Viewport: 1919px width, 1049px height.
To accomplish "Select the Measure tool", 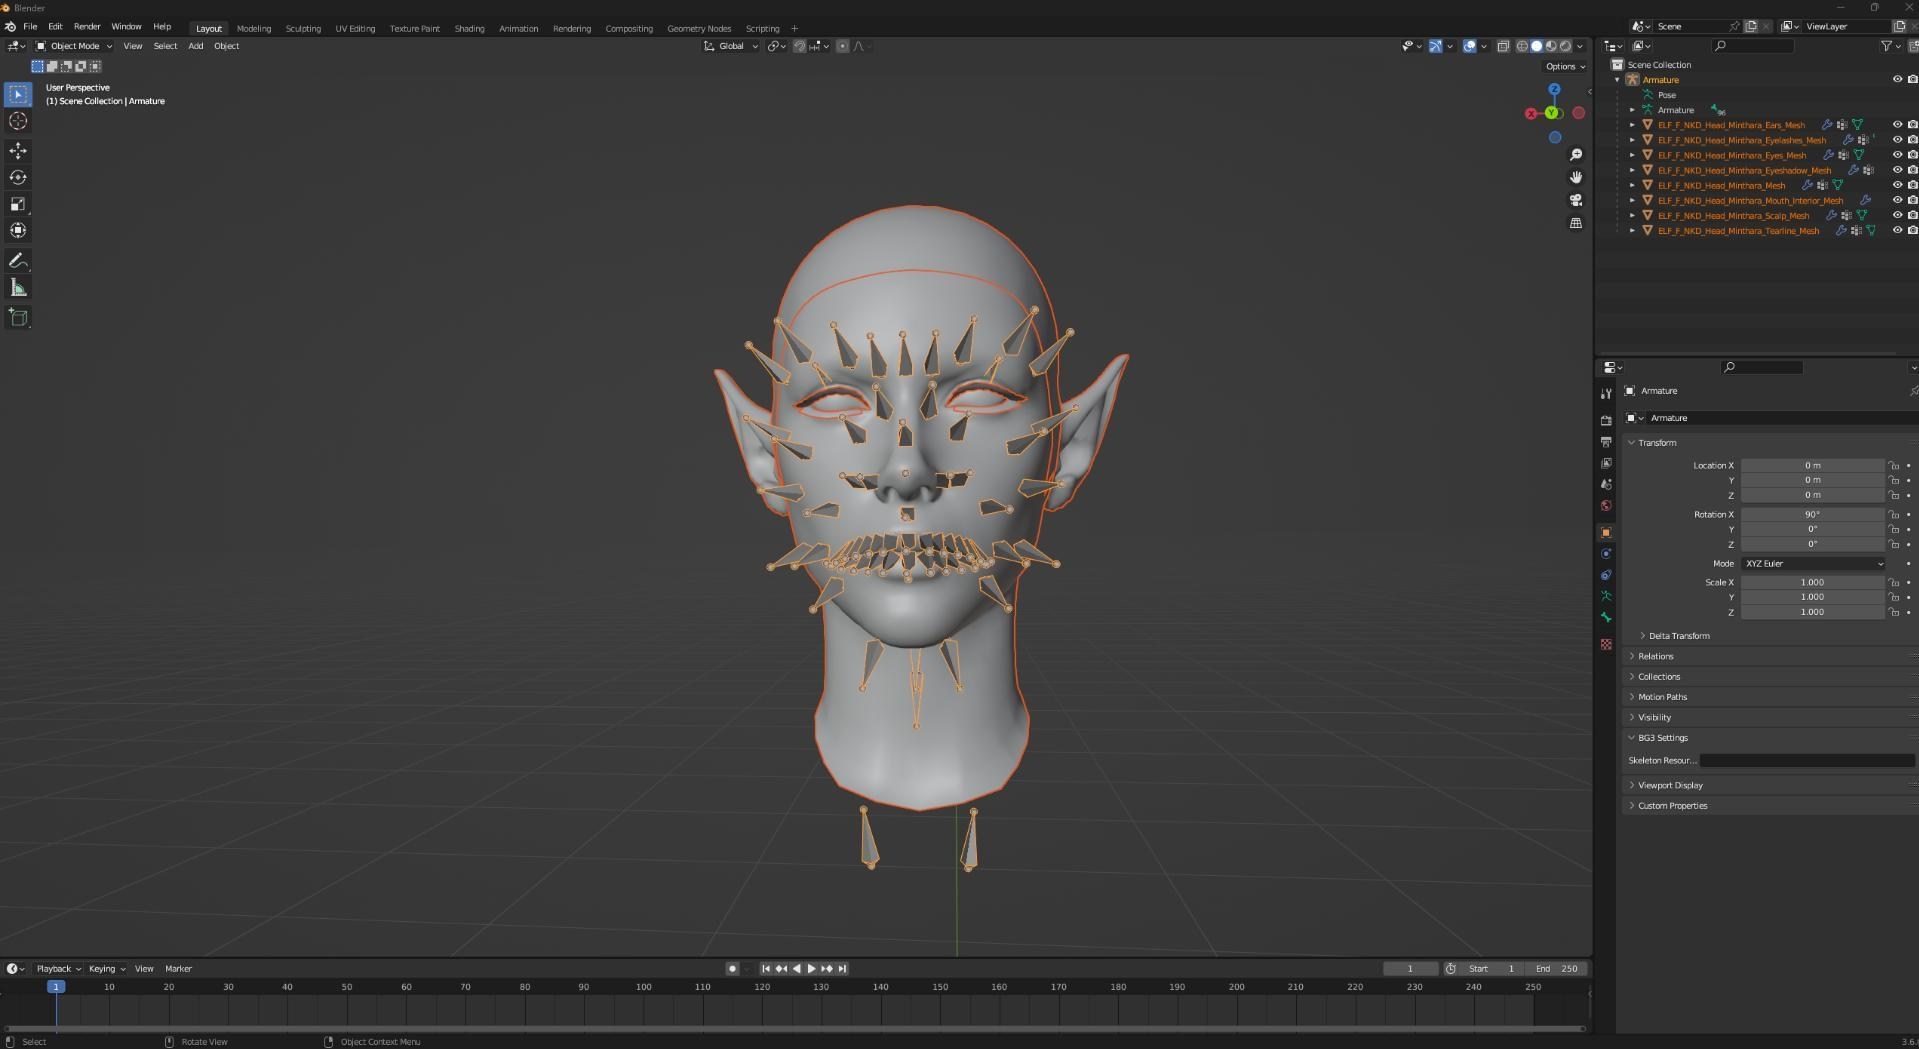I will click(18, 288).
